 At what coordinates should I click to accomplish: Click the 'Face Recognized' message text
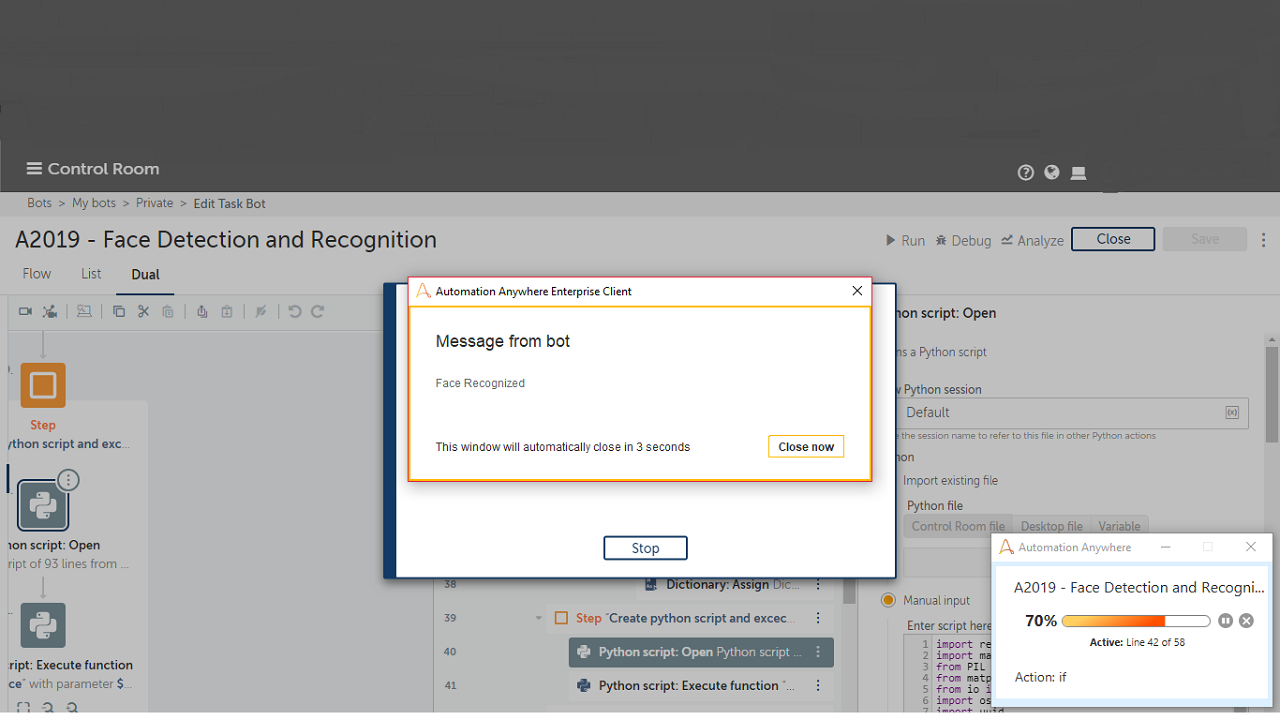(480, 383)
